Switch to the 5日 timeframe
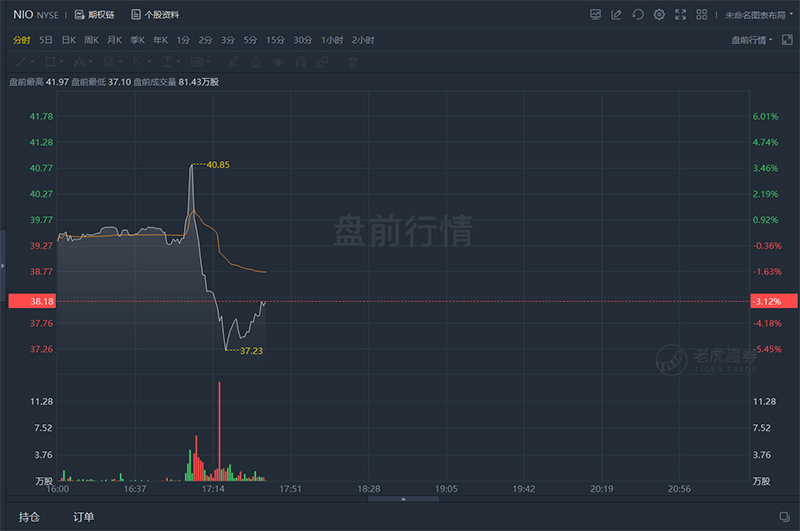800x531 pixels. point(46,40)
